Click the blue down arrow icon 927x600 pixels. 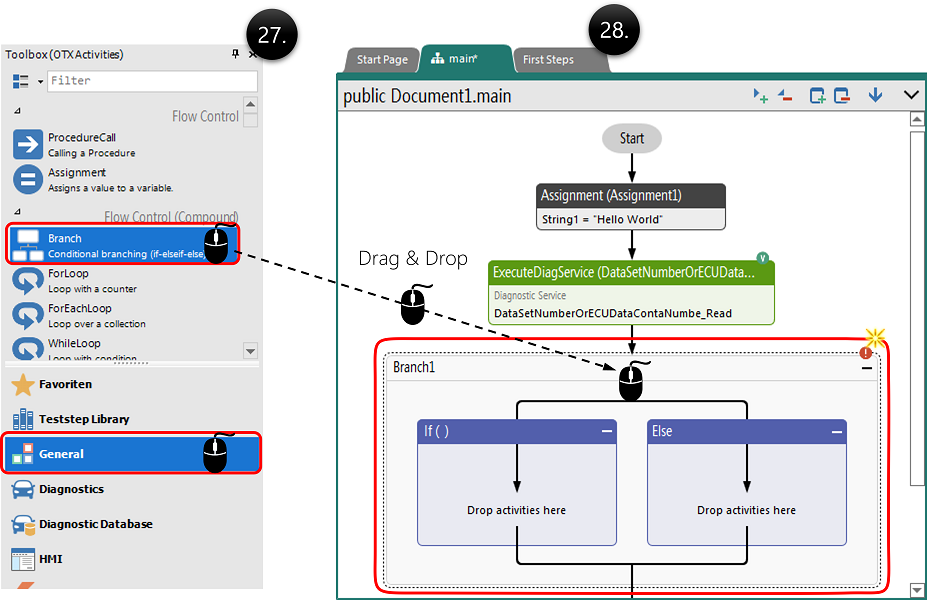pyautogui.click(x=875, y=96)
